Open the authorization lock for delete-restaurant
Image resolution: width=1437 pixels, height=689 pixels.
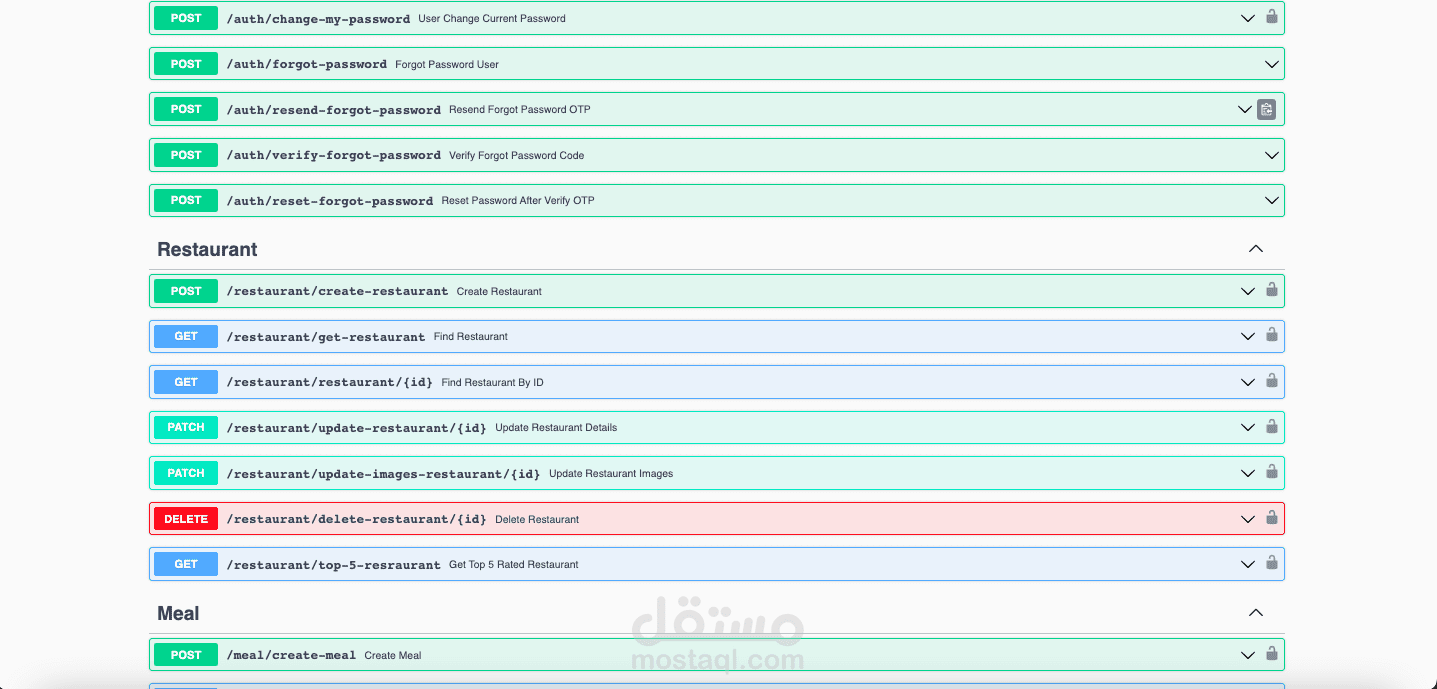pos(1271,518)
